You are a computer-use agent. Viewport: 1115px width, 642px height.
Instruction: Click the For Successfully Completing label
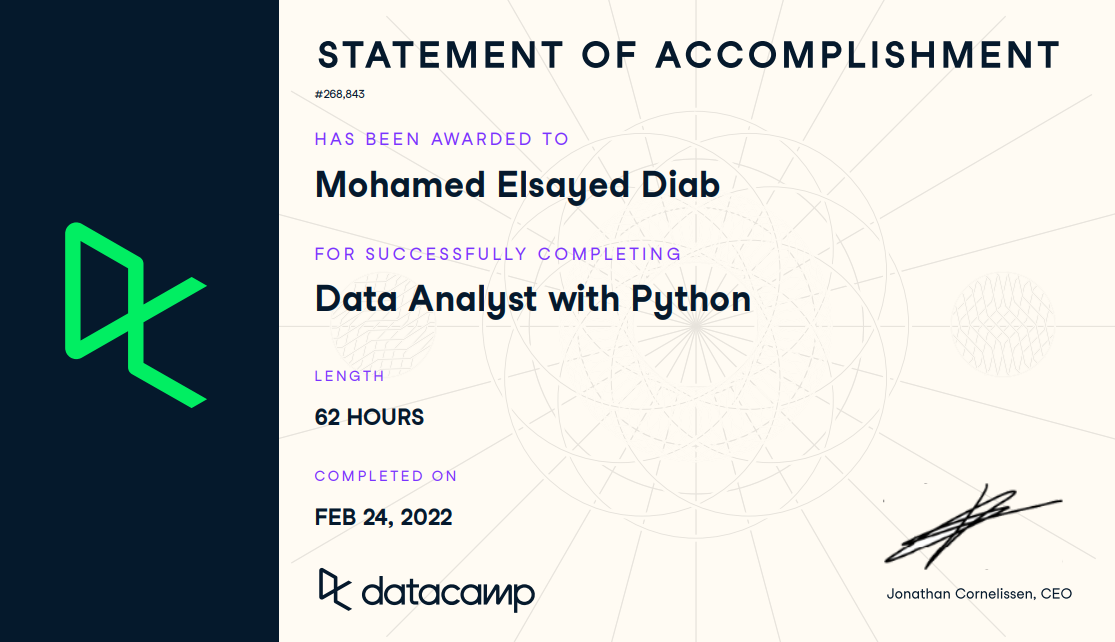(x=498, y=254)
